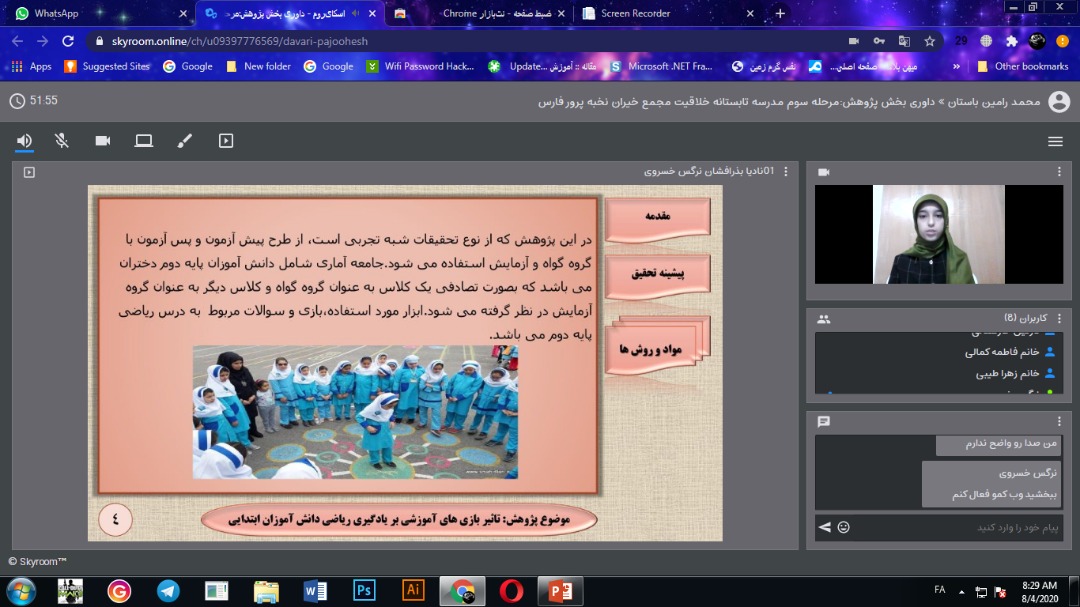Open a new browser tab

tap(780, 13)
